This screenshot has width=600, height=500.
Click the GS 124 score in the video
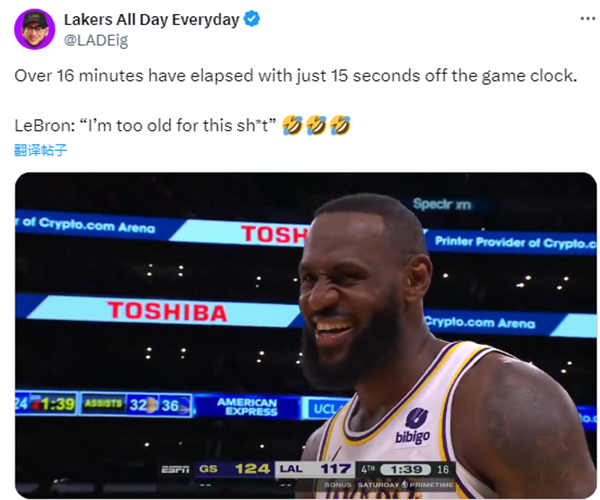[235, 468]
